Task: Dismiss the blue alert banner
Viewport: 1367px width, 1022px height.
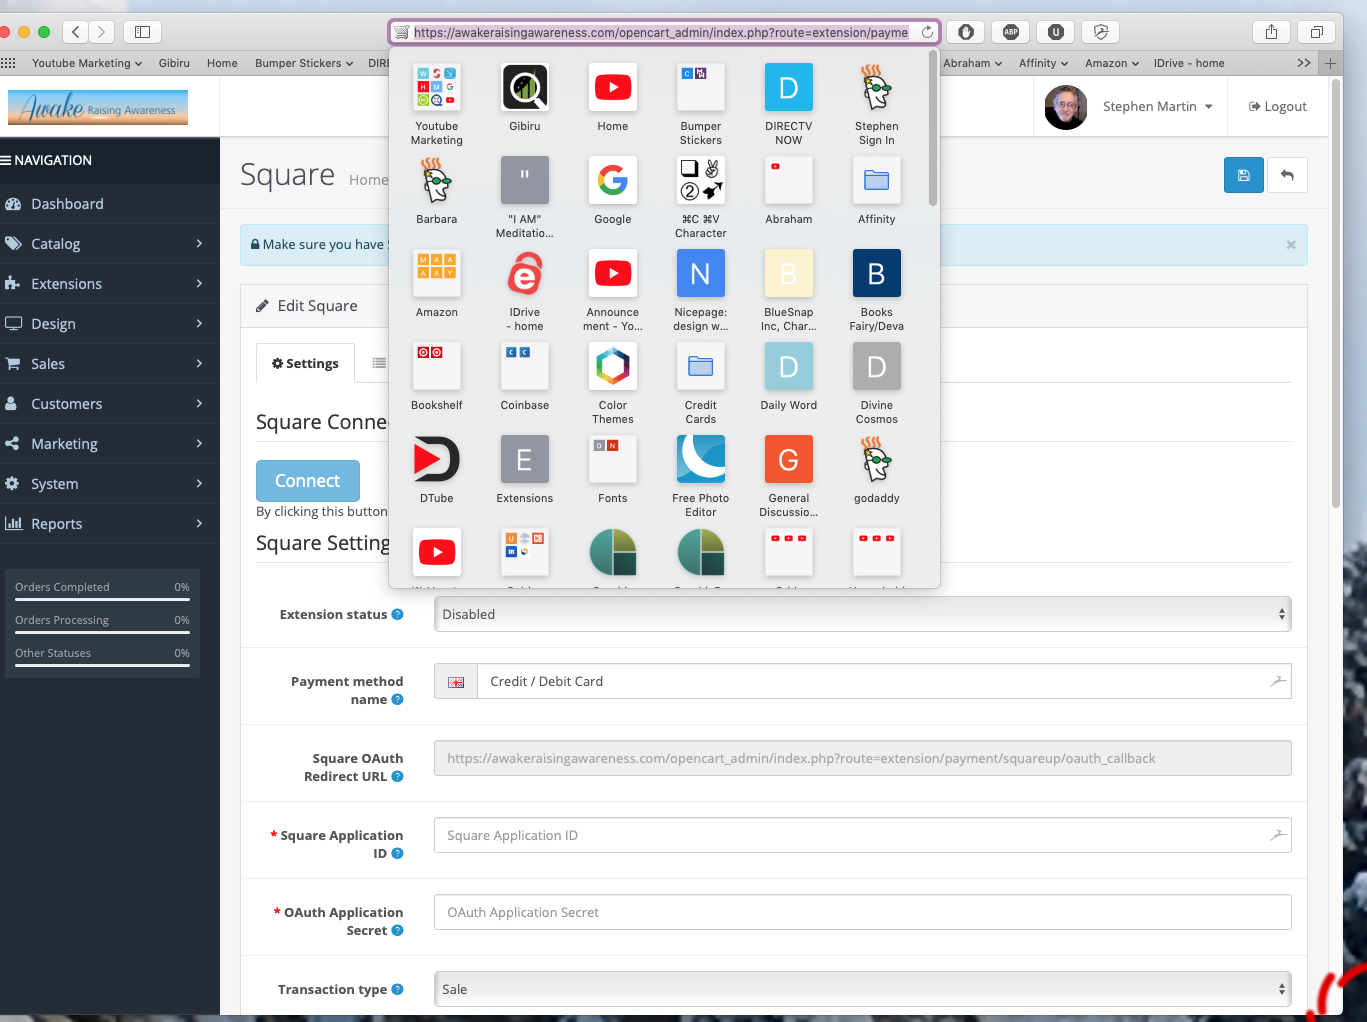Action: (1290, 245)
